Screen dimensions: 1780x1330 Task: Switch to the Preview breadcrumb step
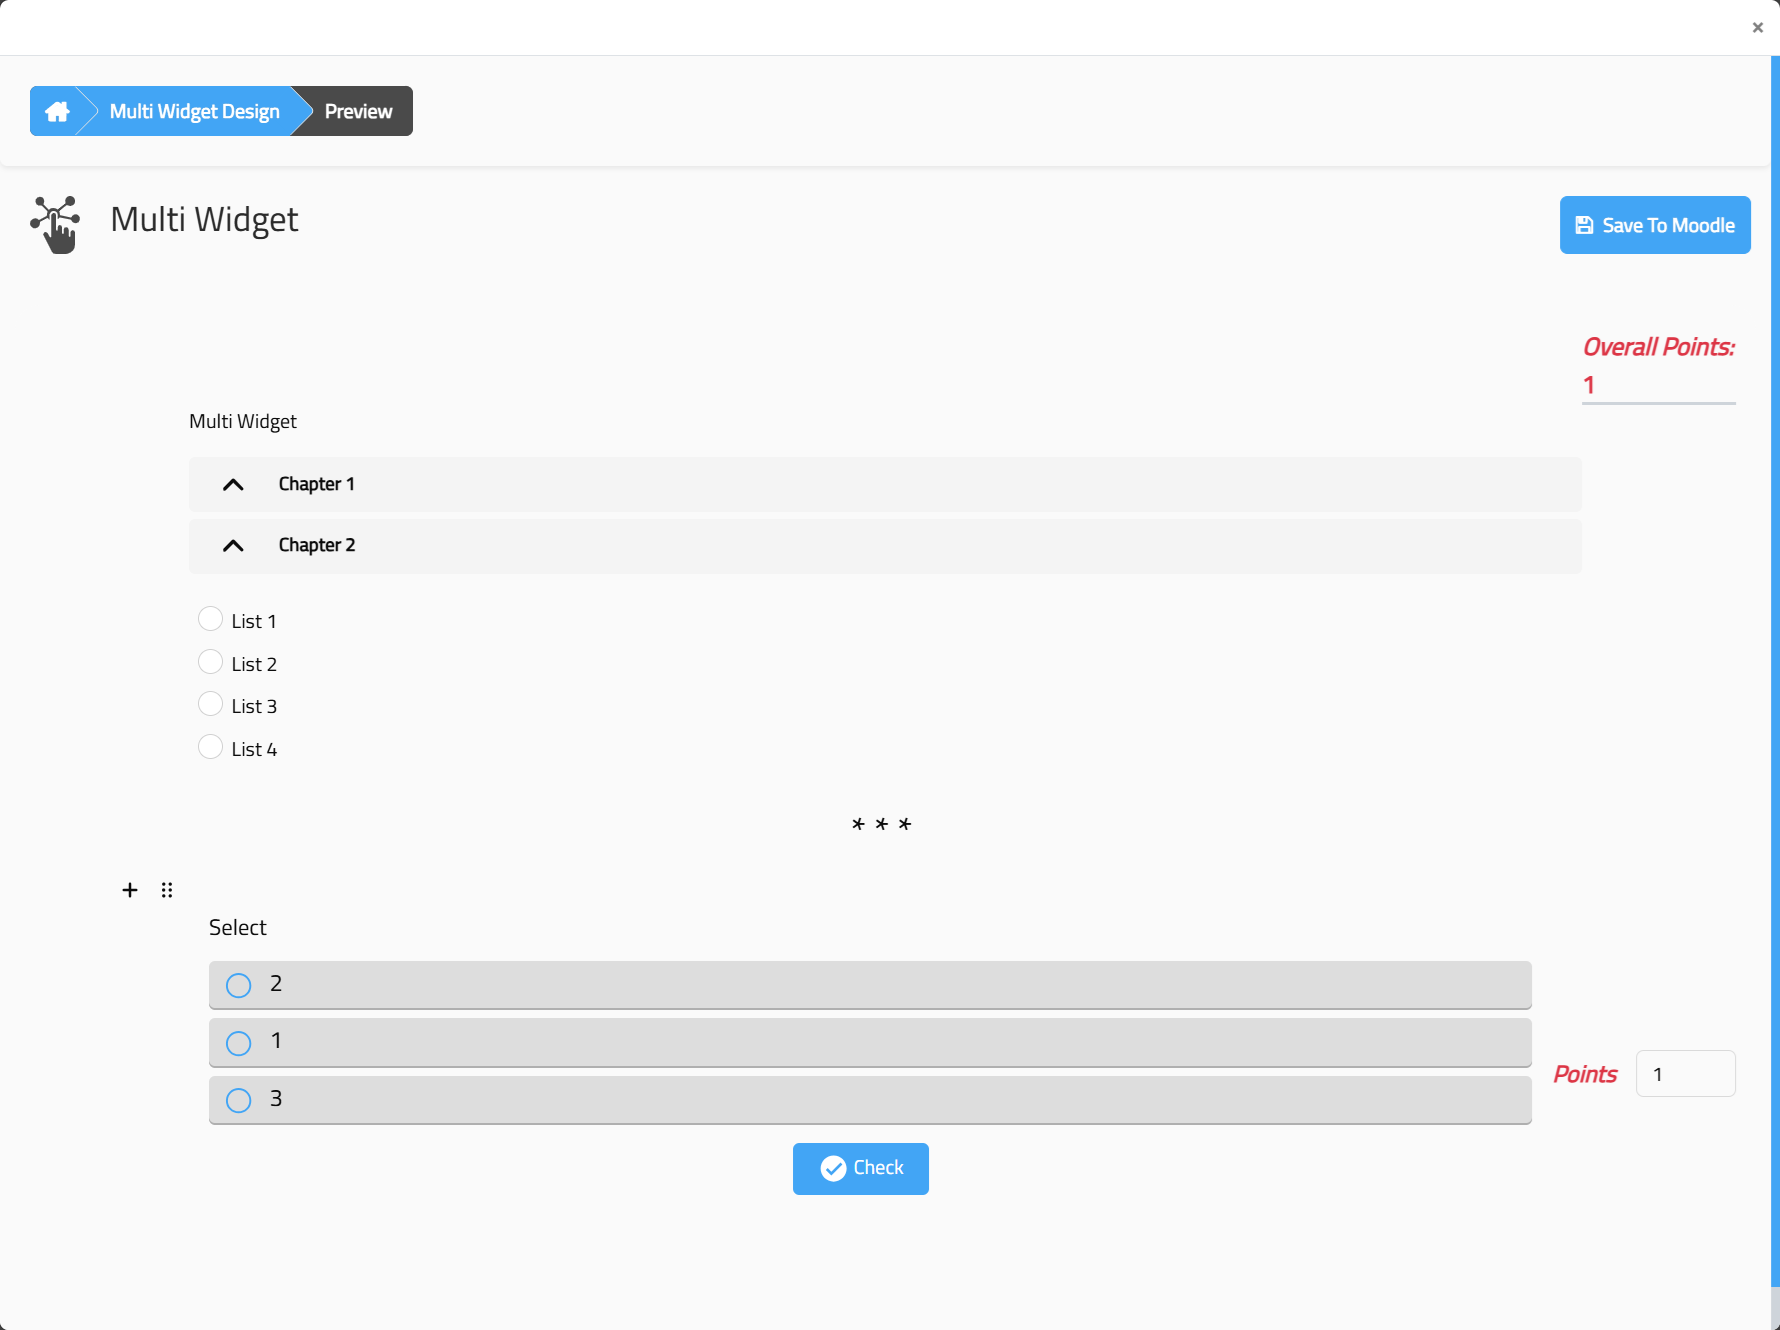(358, 111)
